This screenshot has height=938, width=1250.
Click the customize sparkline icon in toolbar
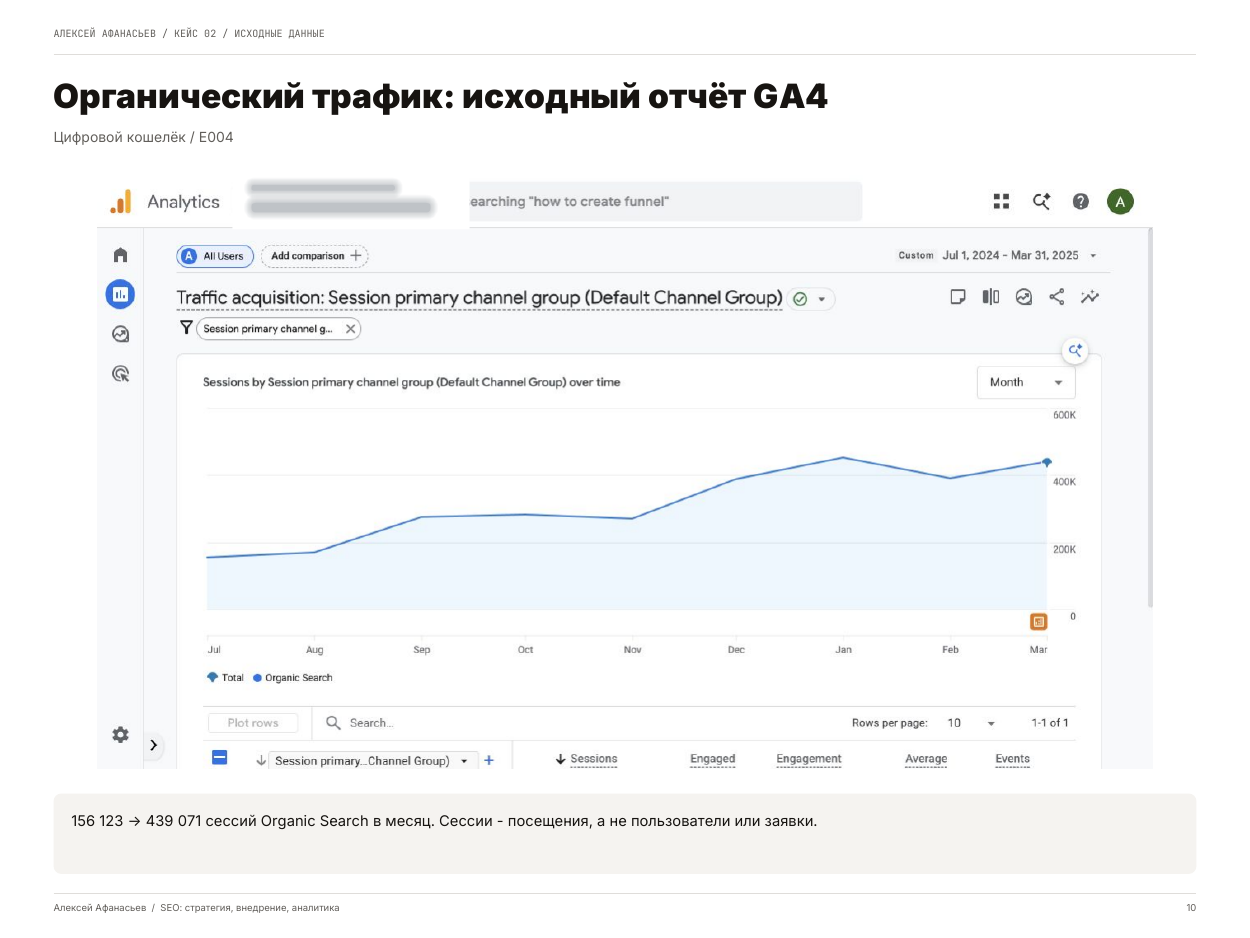(x=1090, y=297)
